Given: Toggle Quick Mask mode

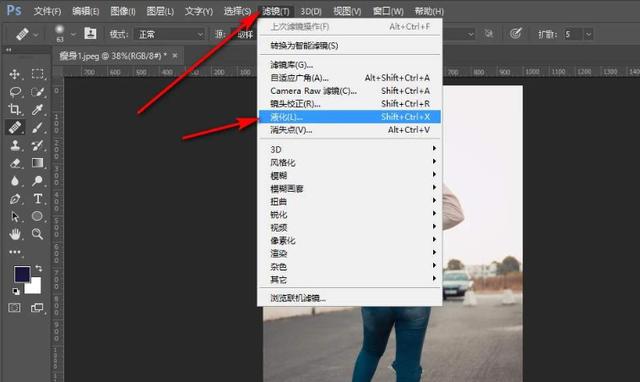Looking at the screenshot, I should pyautogui.click(x=15, y=308).
